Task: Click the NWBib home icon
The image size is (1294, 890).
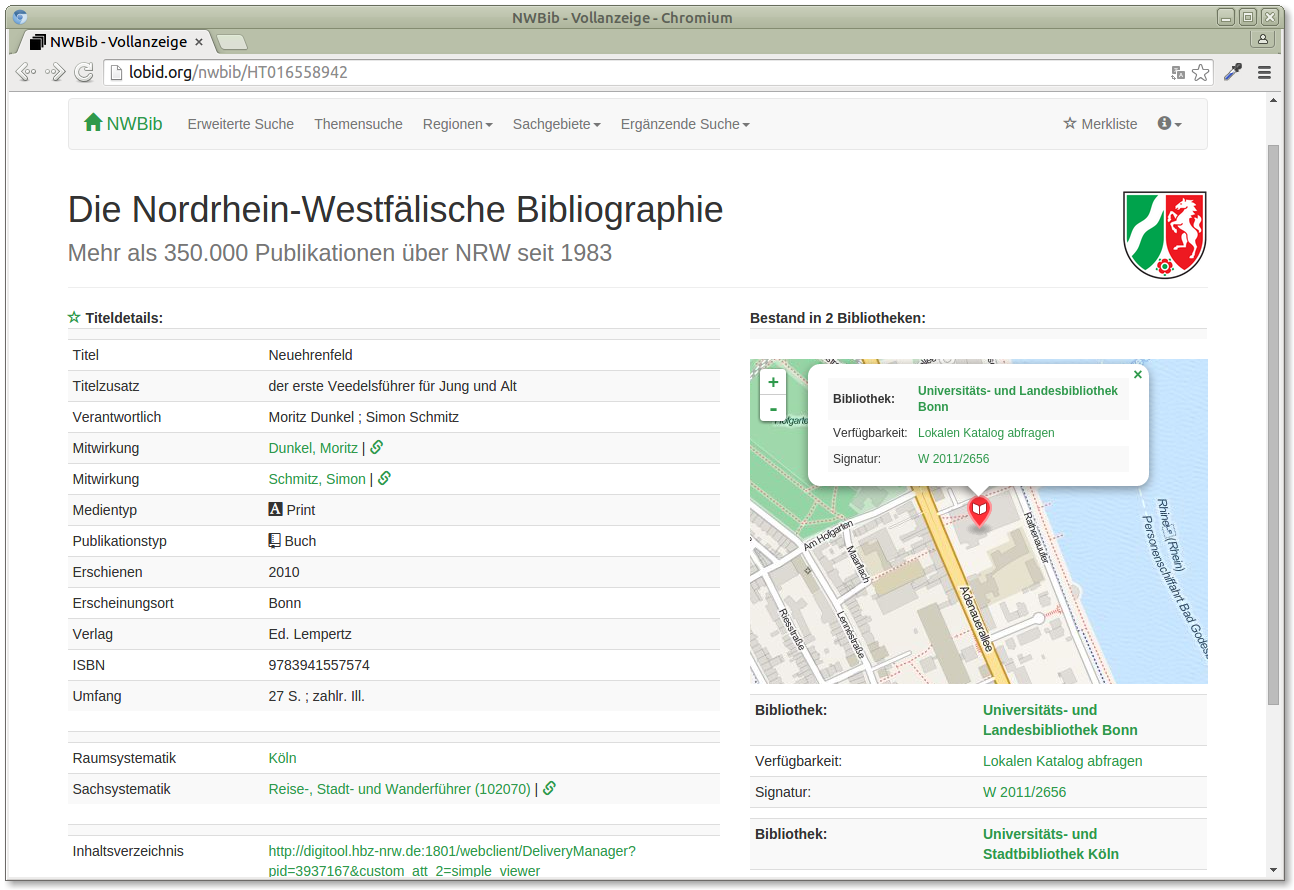Action: coord(93,122)
